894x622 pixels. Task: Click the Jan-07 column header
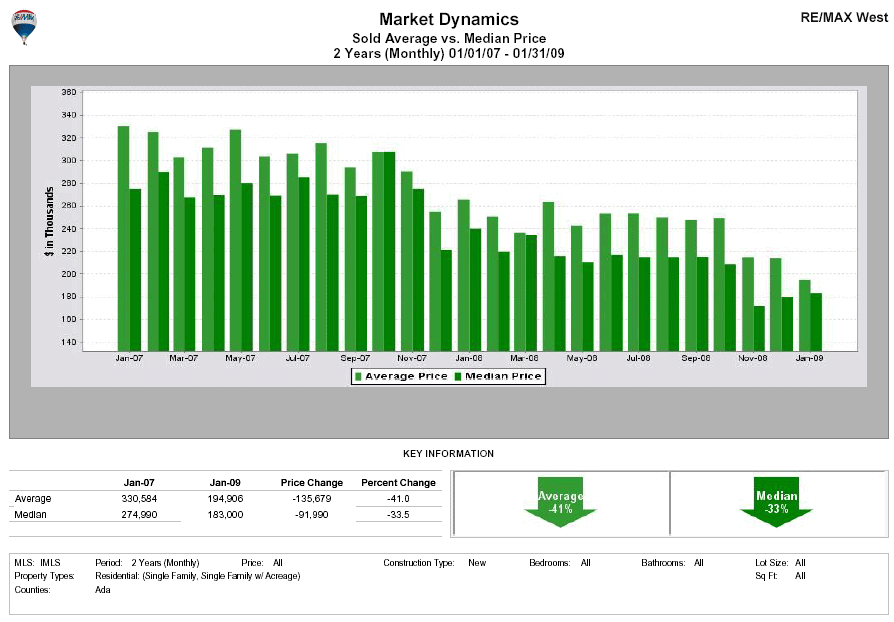click(x=139, y=482)
